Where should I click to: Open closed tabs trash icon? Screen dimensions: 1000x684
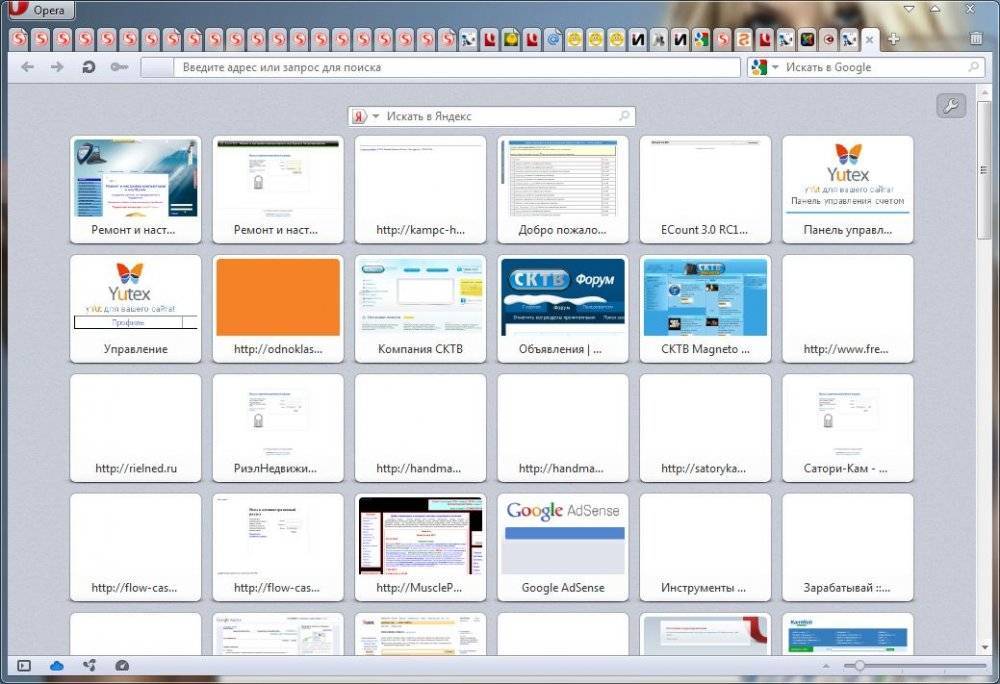pyautogui.click(x=975, y=39)
